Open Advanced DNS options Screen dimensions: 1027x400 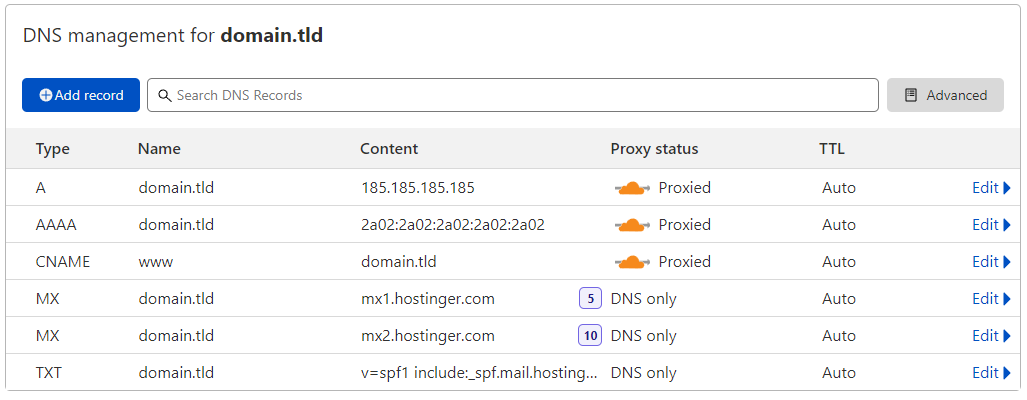pos(945,95)
